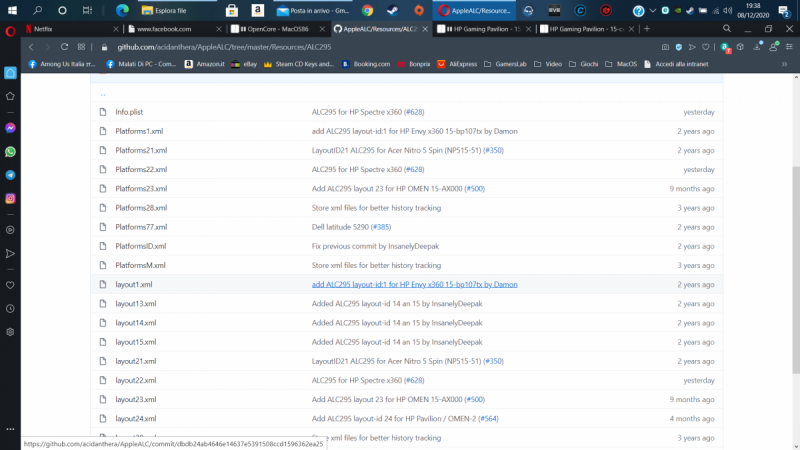Click the layout1.xml commit message link

414,284
